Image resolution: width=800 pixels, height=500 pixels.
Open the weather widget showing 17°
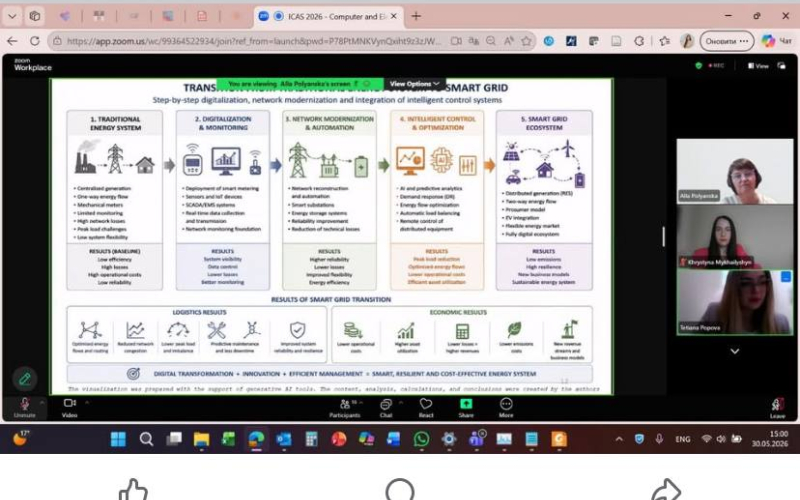pos(20,438)
